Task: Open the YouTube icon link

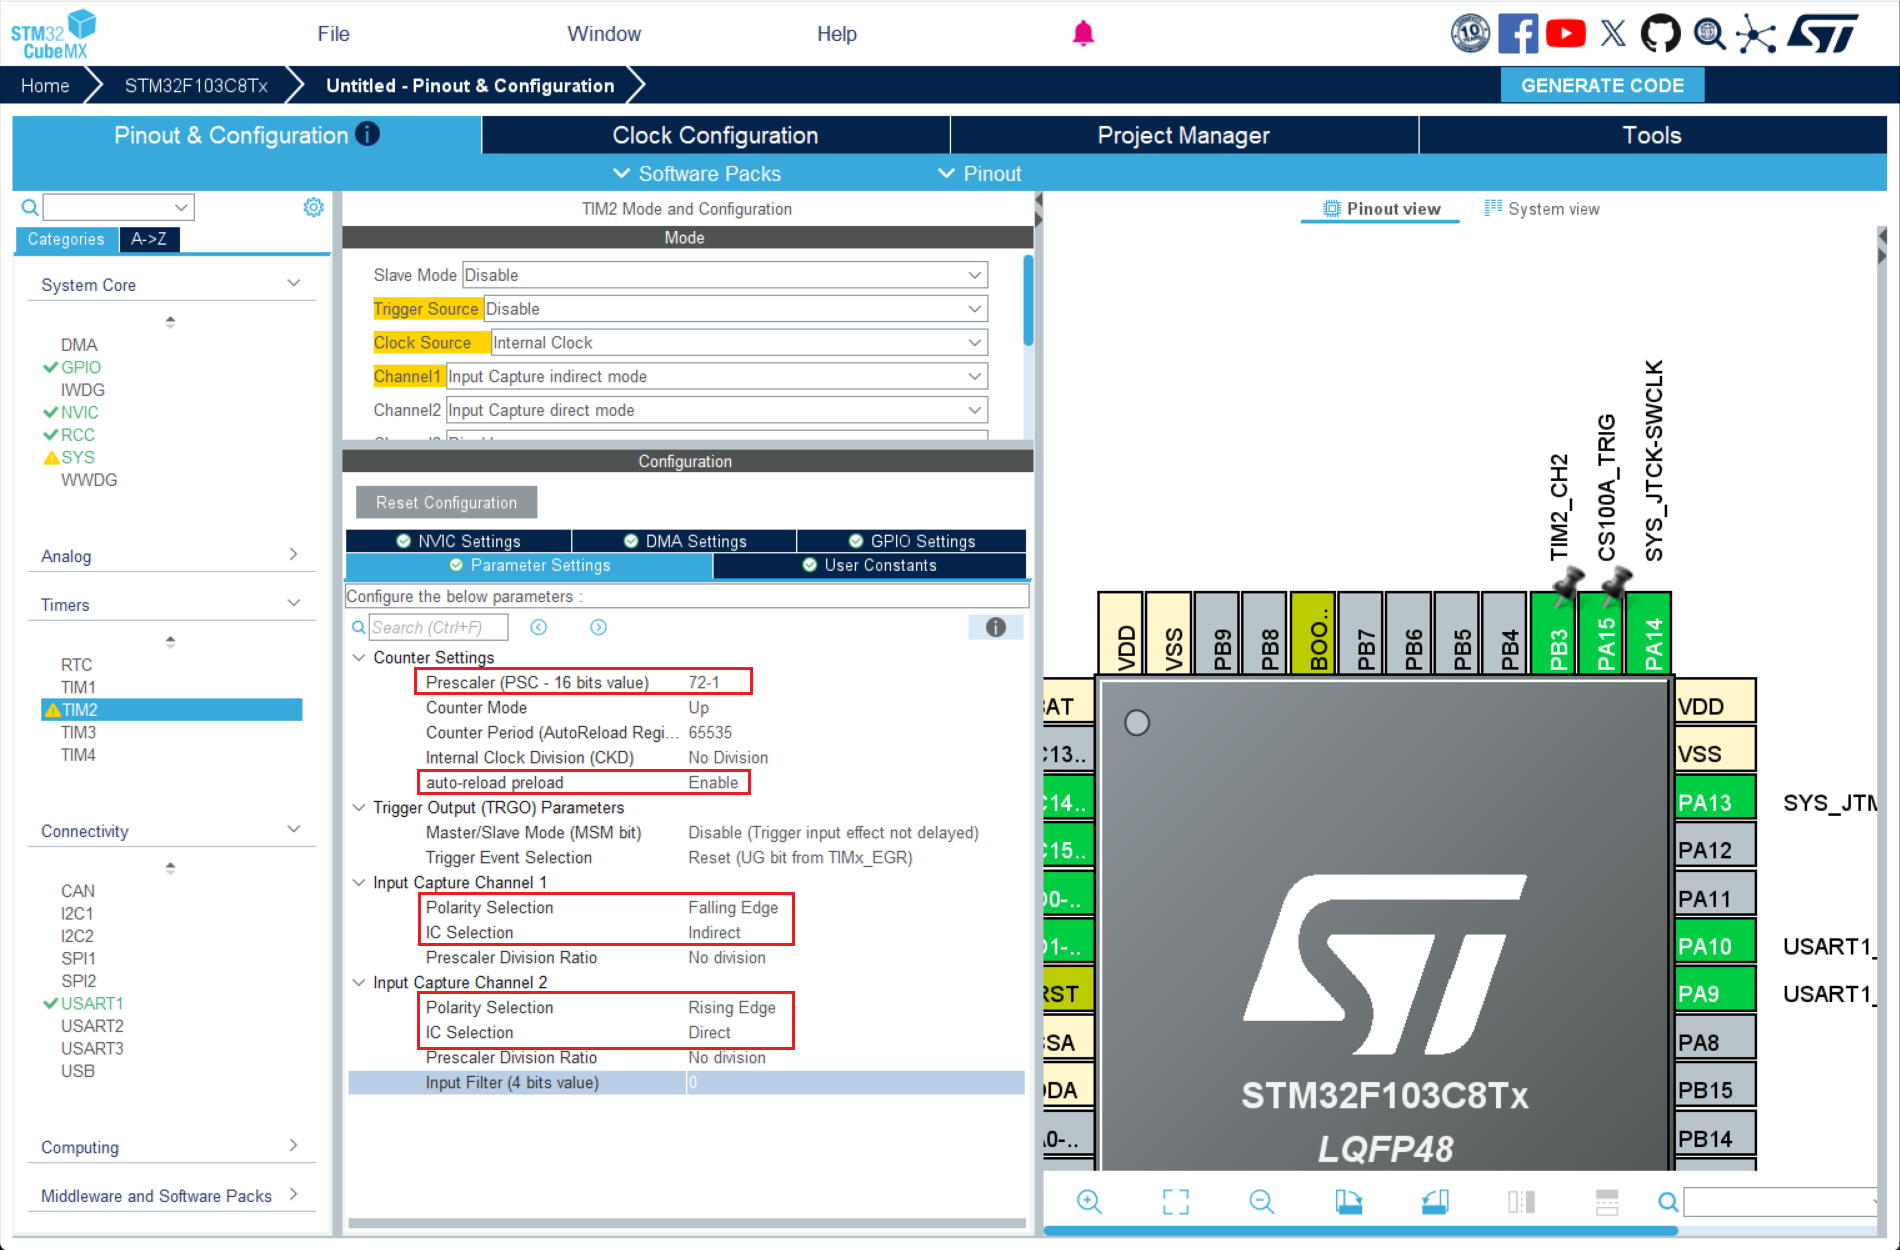Action: [1565, 34]
